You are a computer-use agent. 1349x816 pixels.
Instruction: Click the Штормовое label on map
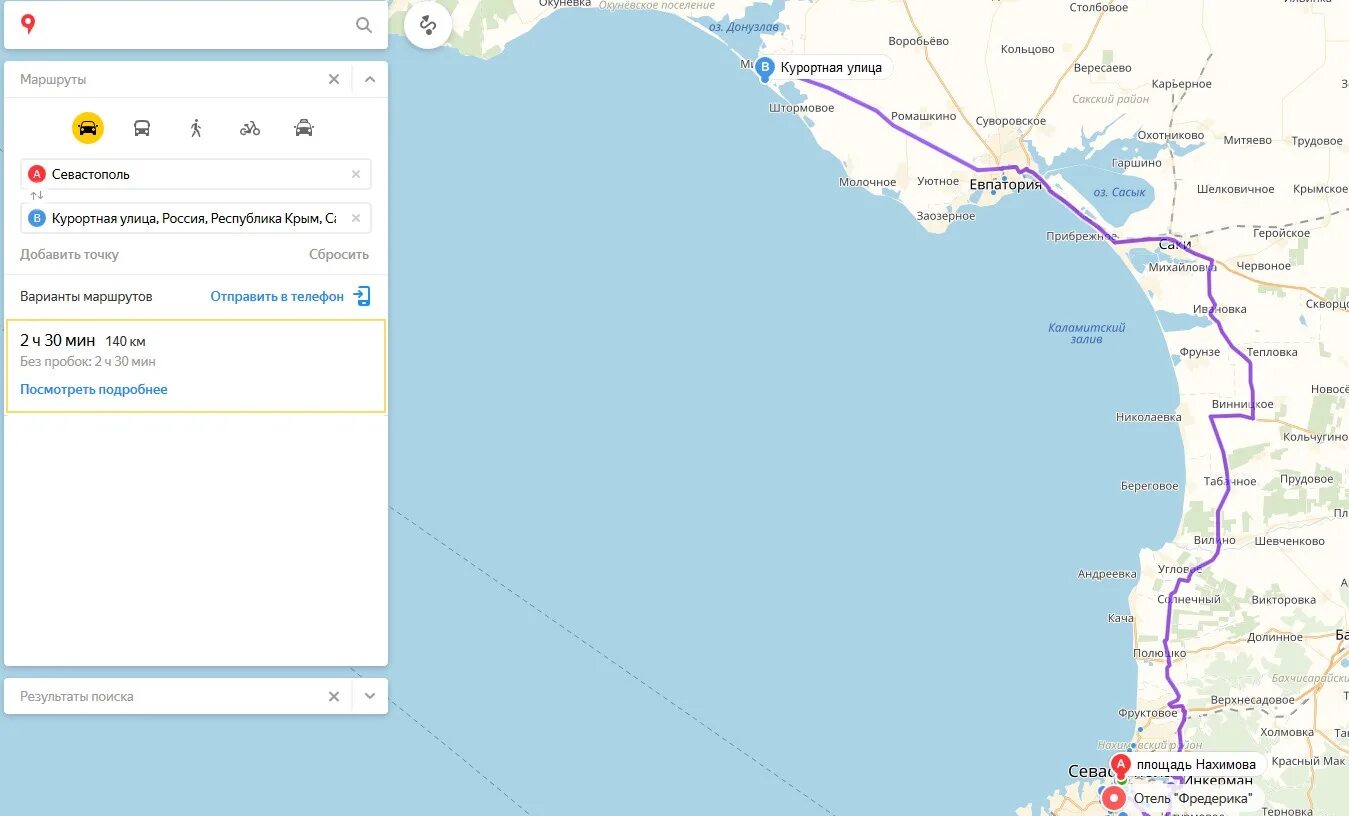pos(801,108)
